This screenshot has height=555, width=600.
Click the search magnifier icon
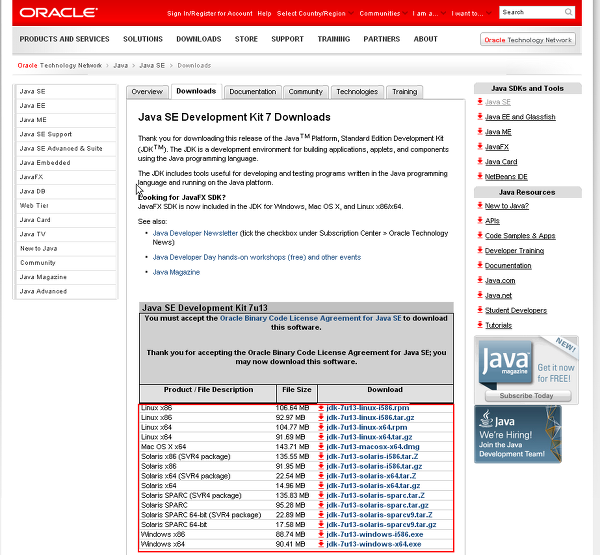click(x=569, y=12)
